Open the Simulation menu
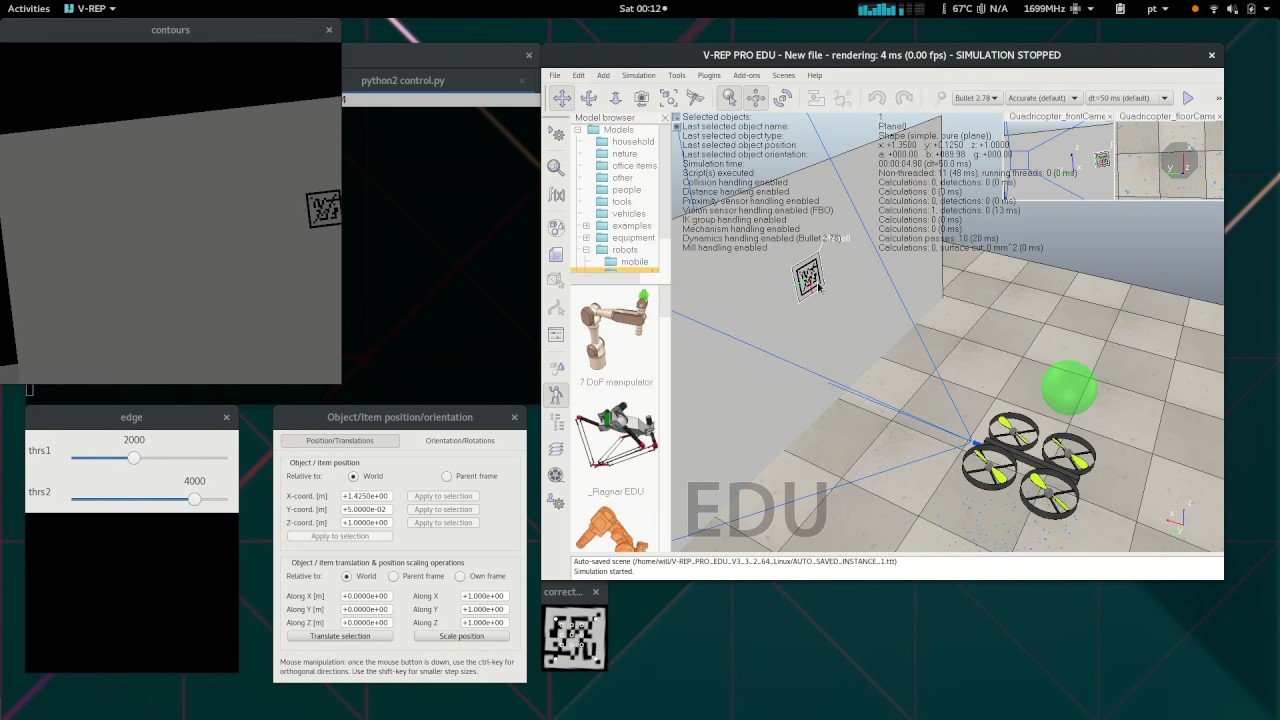1280x720 pixels. (x=638, y=75)
